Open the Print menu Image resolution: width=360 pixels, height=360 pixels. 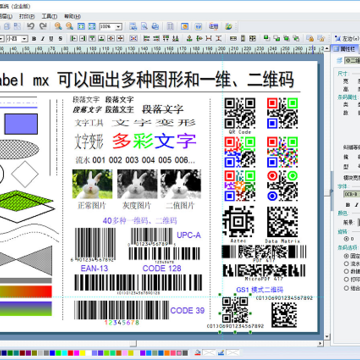tap(26, 16)
